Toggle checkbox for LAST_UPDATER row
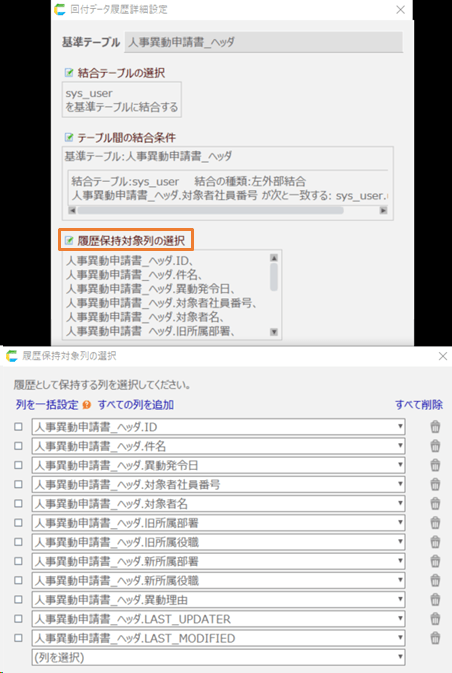Screen dimensions: 452x673 18,618
